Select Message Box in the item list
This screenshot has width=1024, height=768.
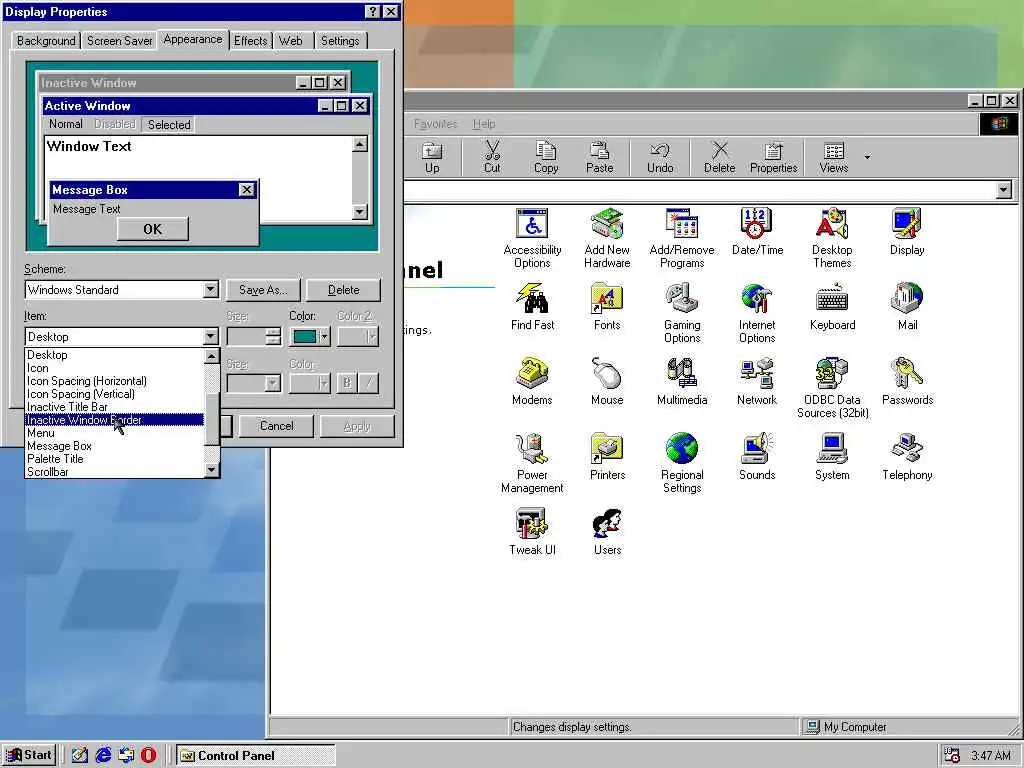(114, 446)
